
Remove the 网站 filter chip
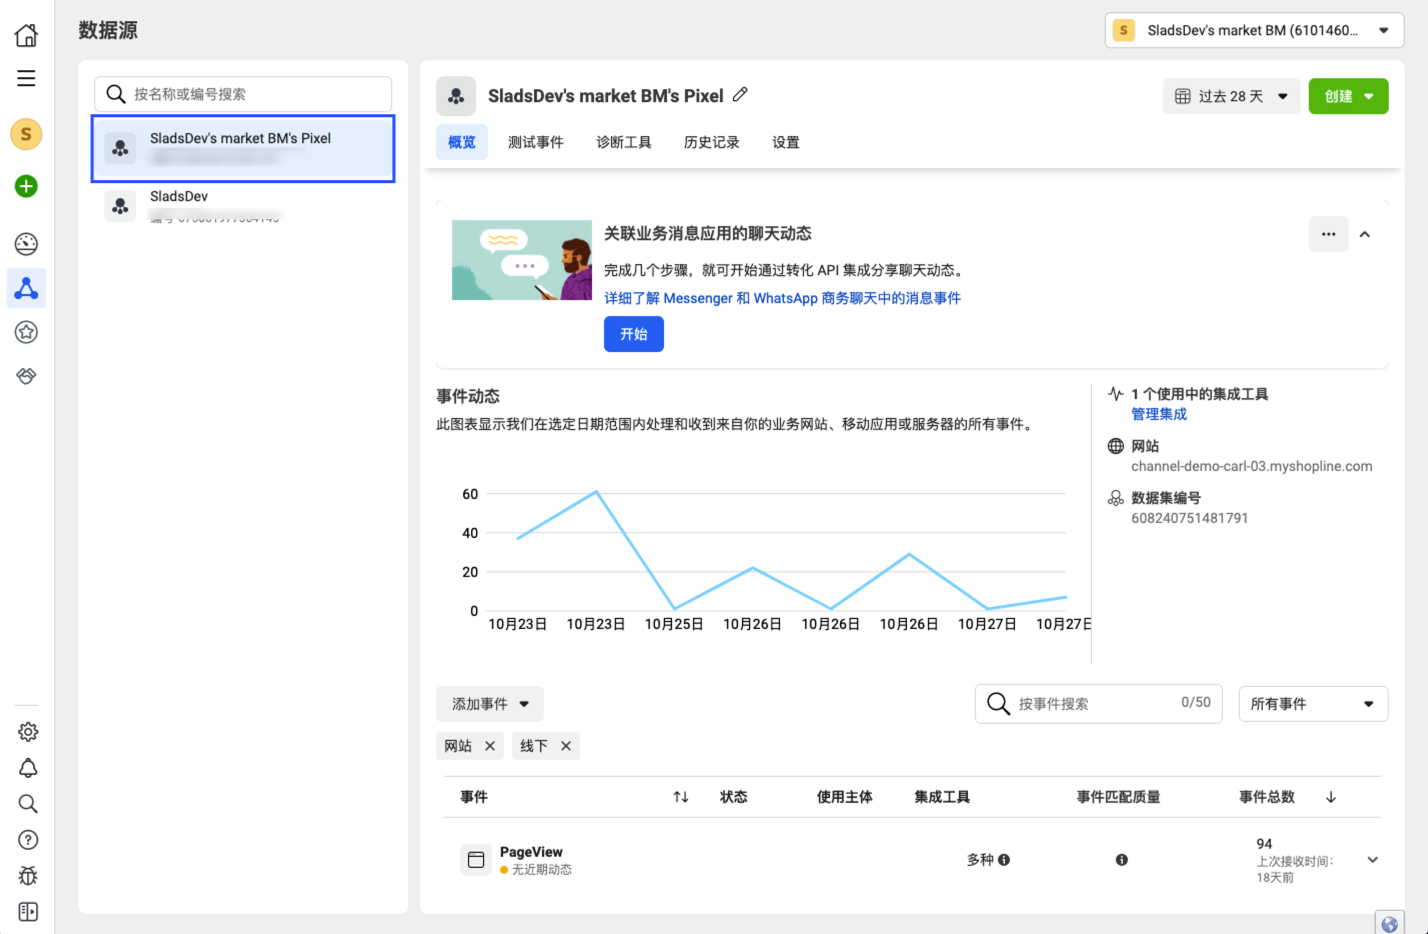490,746
